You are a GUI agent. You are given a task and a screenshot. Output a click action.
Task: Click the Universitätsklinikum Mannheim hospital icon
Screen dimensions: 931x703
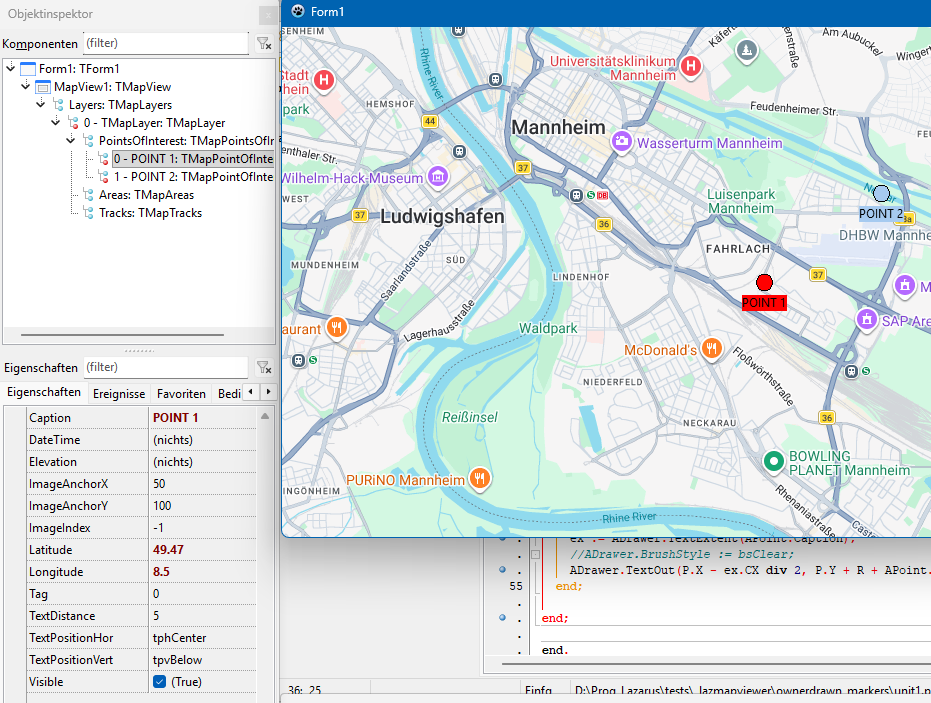pyautogui.click(x=692, y=66)
